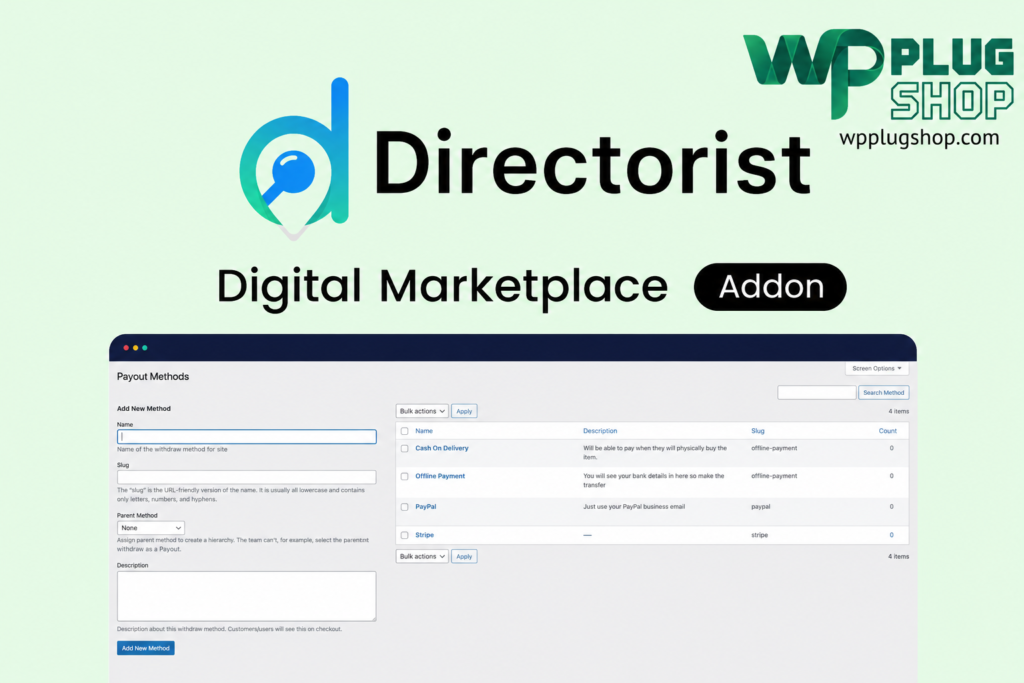The height and width of the screenshot is (683, 1024).
Task: Open the bottom Bulk actions dropdown
Action: click(422, 556)
